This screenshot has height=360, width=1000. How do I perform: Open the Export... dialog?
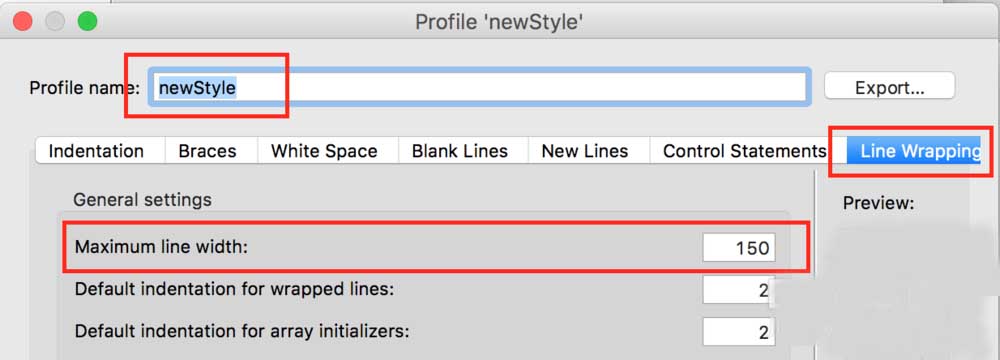[x=890, y=87]
